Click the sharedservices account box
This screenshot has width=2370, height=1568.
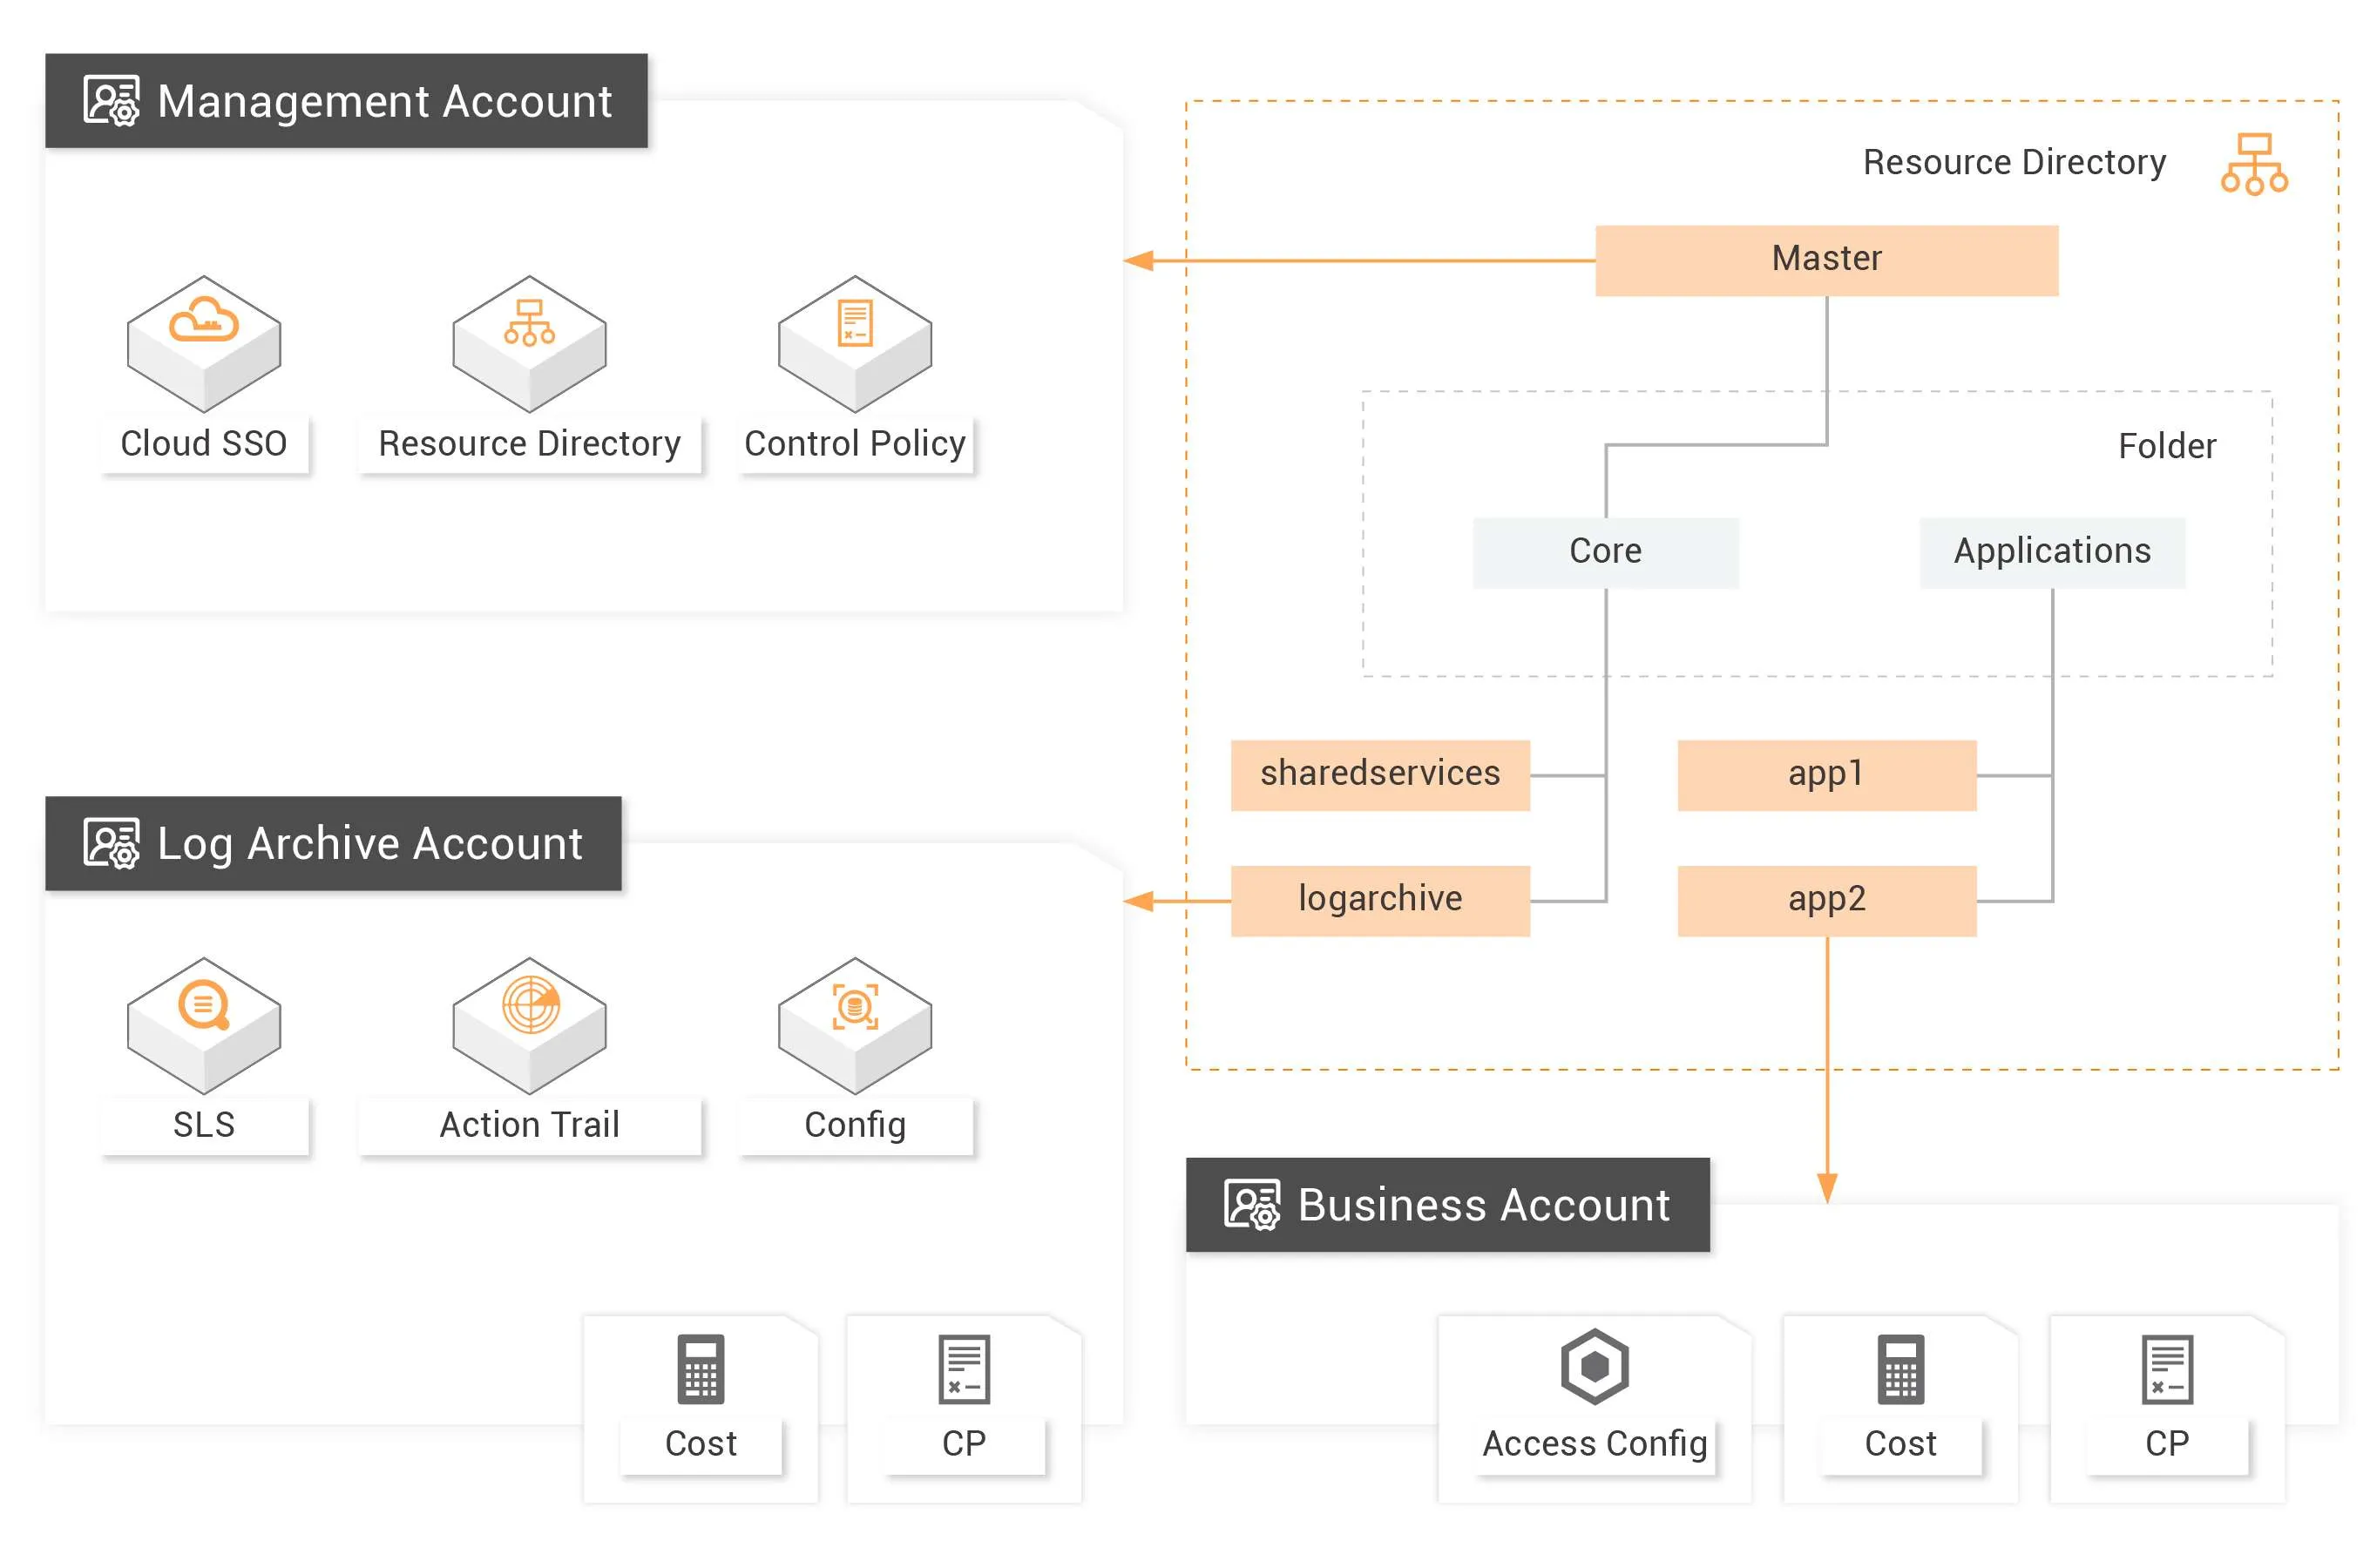(1379, 774)
